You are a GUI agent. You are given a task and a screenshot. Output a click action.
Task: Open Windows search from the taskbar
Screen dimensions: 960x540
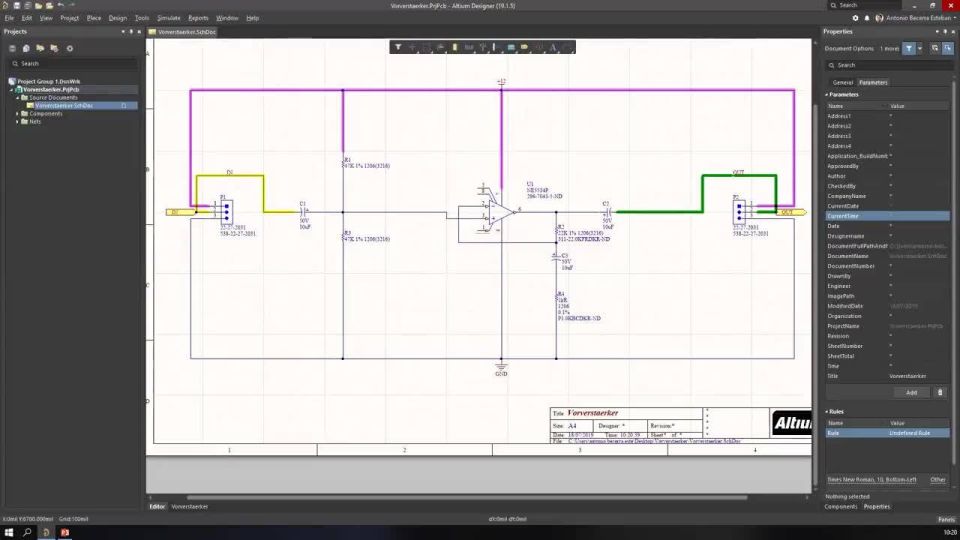27,533
